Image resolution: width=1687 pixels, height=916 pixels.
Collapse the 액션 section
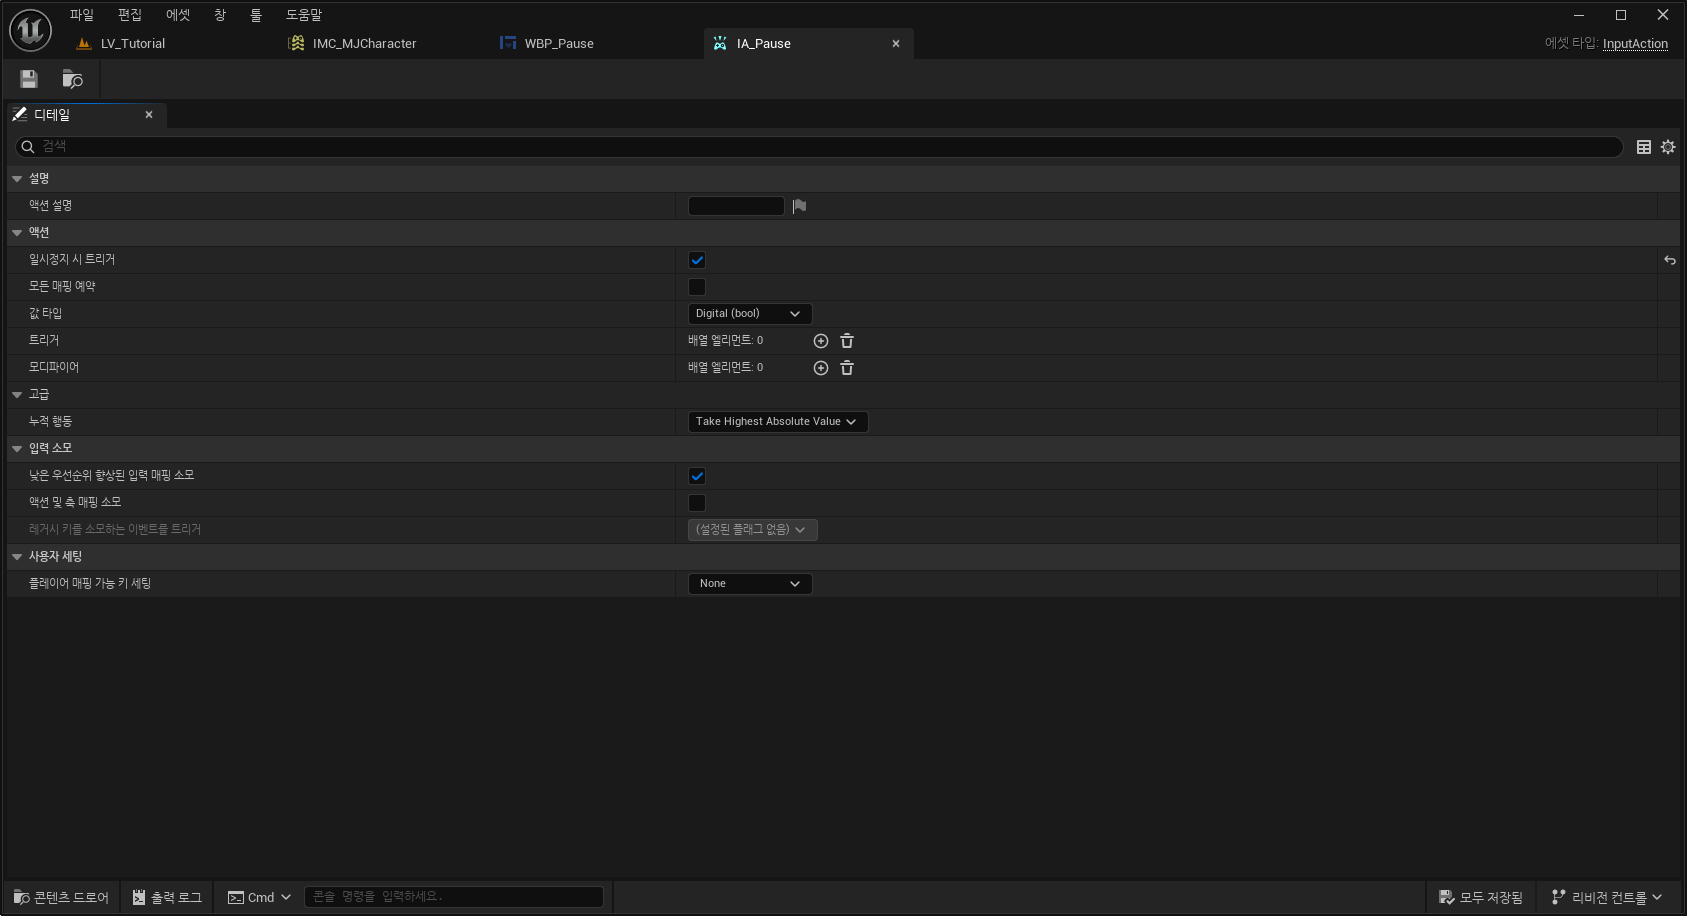(17, 233)
